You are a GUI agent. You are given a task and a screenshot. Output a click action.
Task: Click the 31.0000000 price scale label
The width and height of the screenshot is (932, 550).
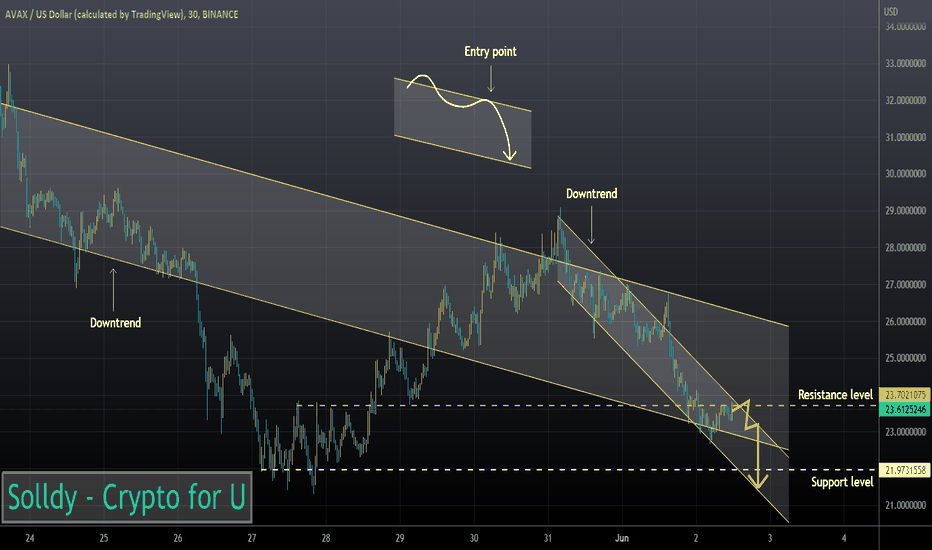(x=905, y=137)
